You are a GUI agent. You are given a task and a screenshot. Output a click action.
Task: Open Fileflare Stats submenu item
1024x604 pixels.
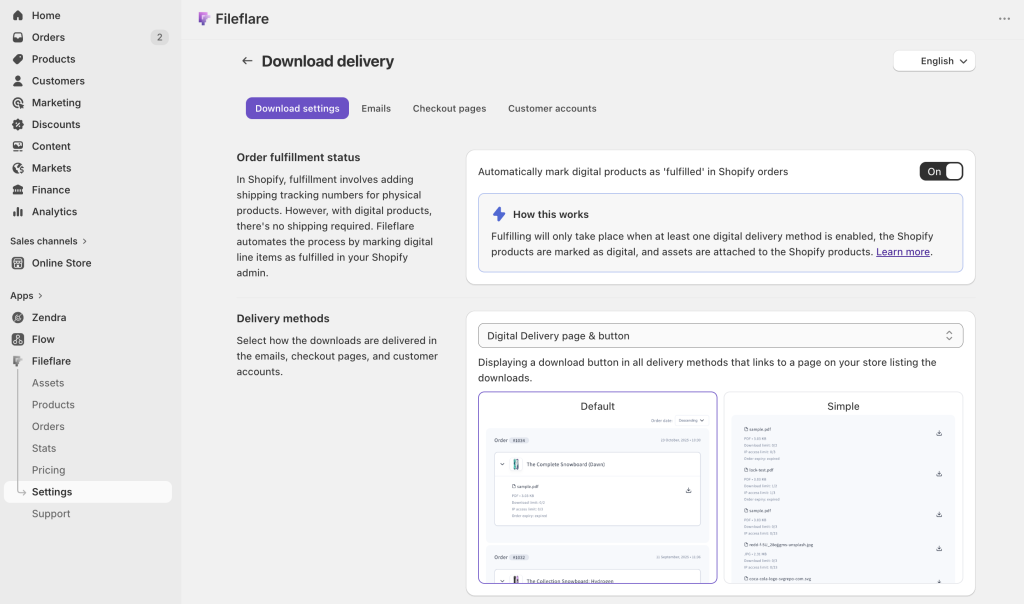44,448
